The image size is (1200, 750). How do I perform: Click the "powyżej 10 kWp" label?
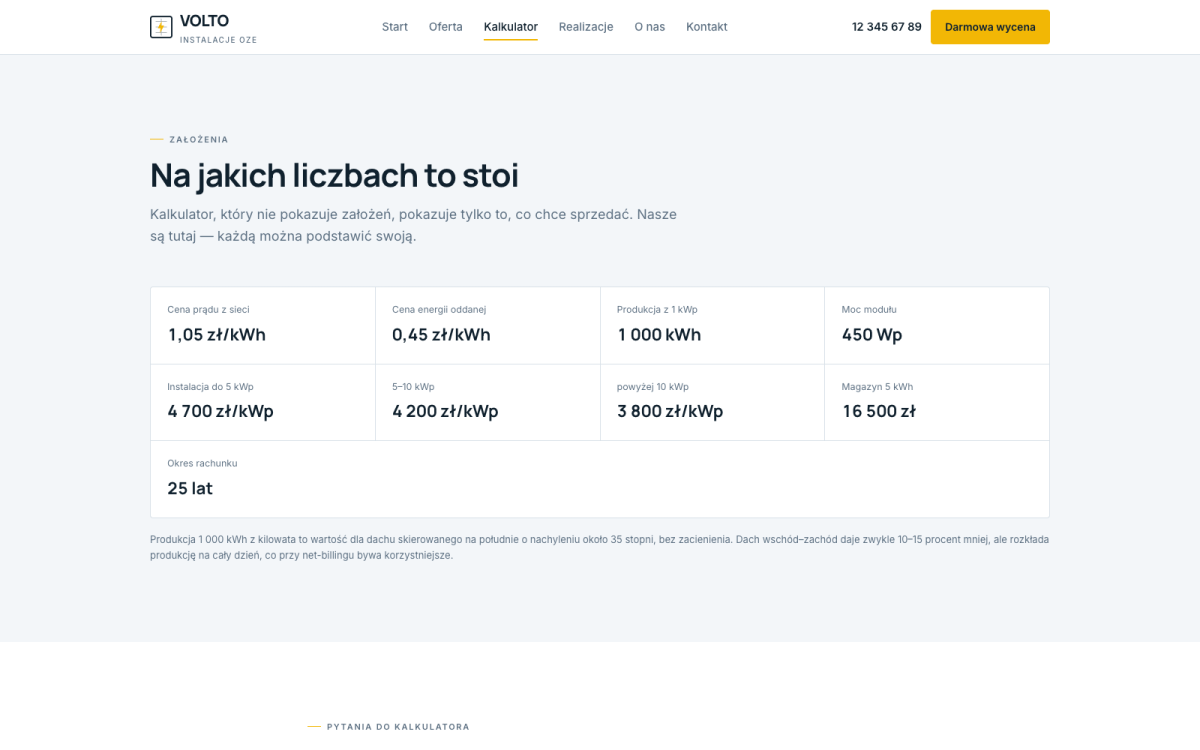653,387
